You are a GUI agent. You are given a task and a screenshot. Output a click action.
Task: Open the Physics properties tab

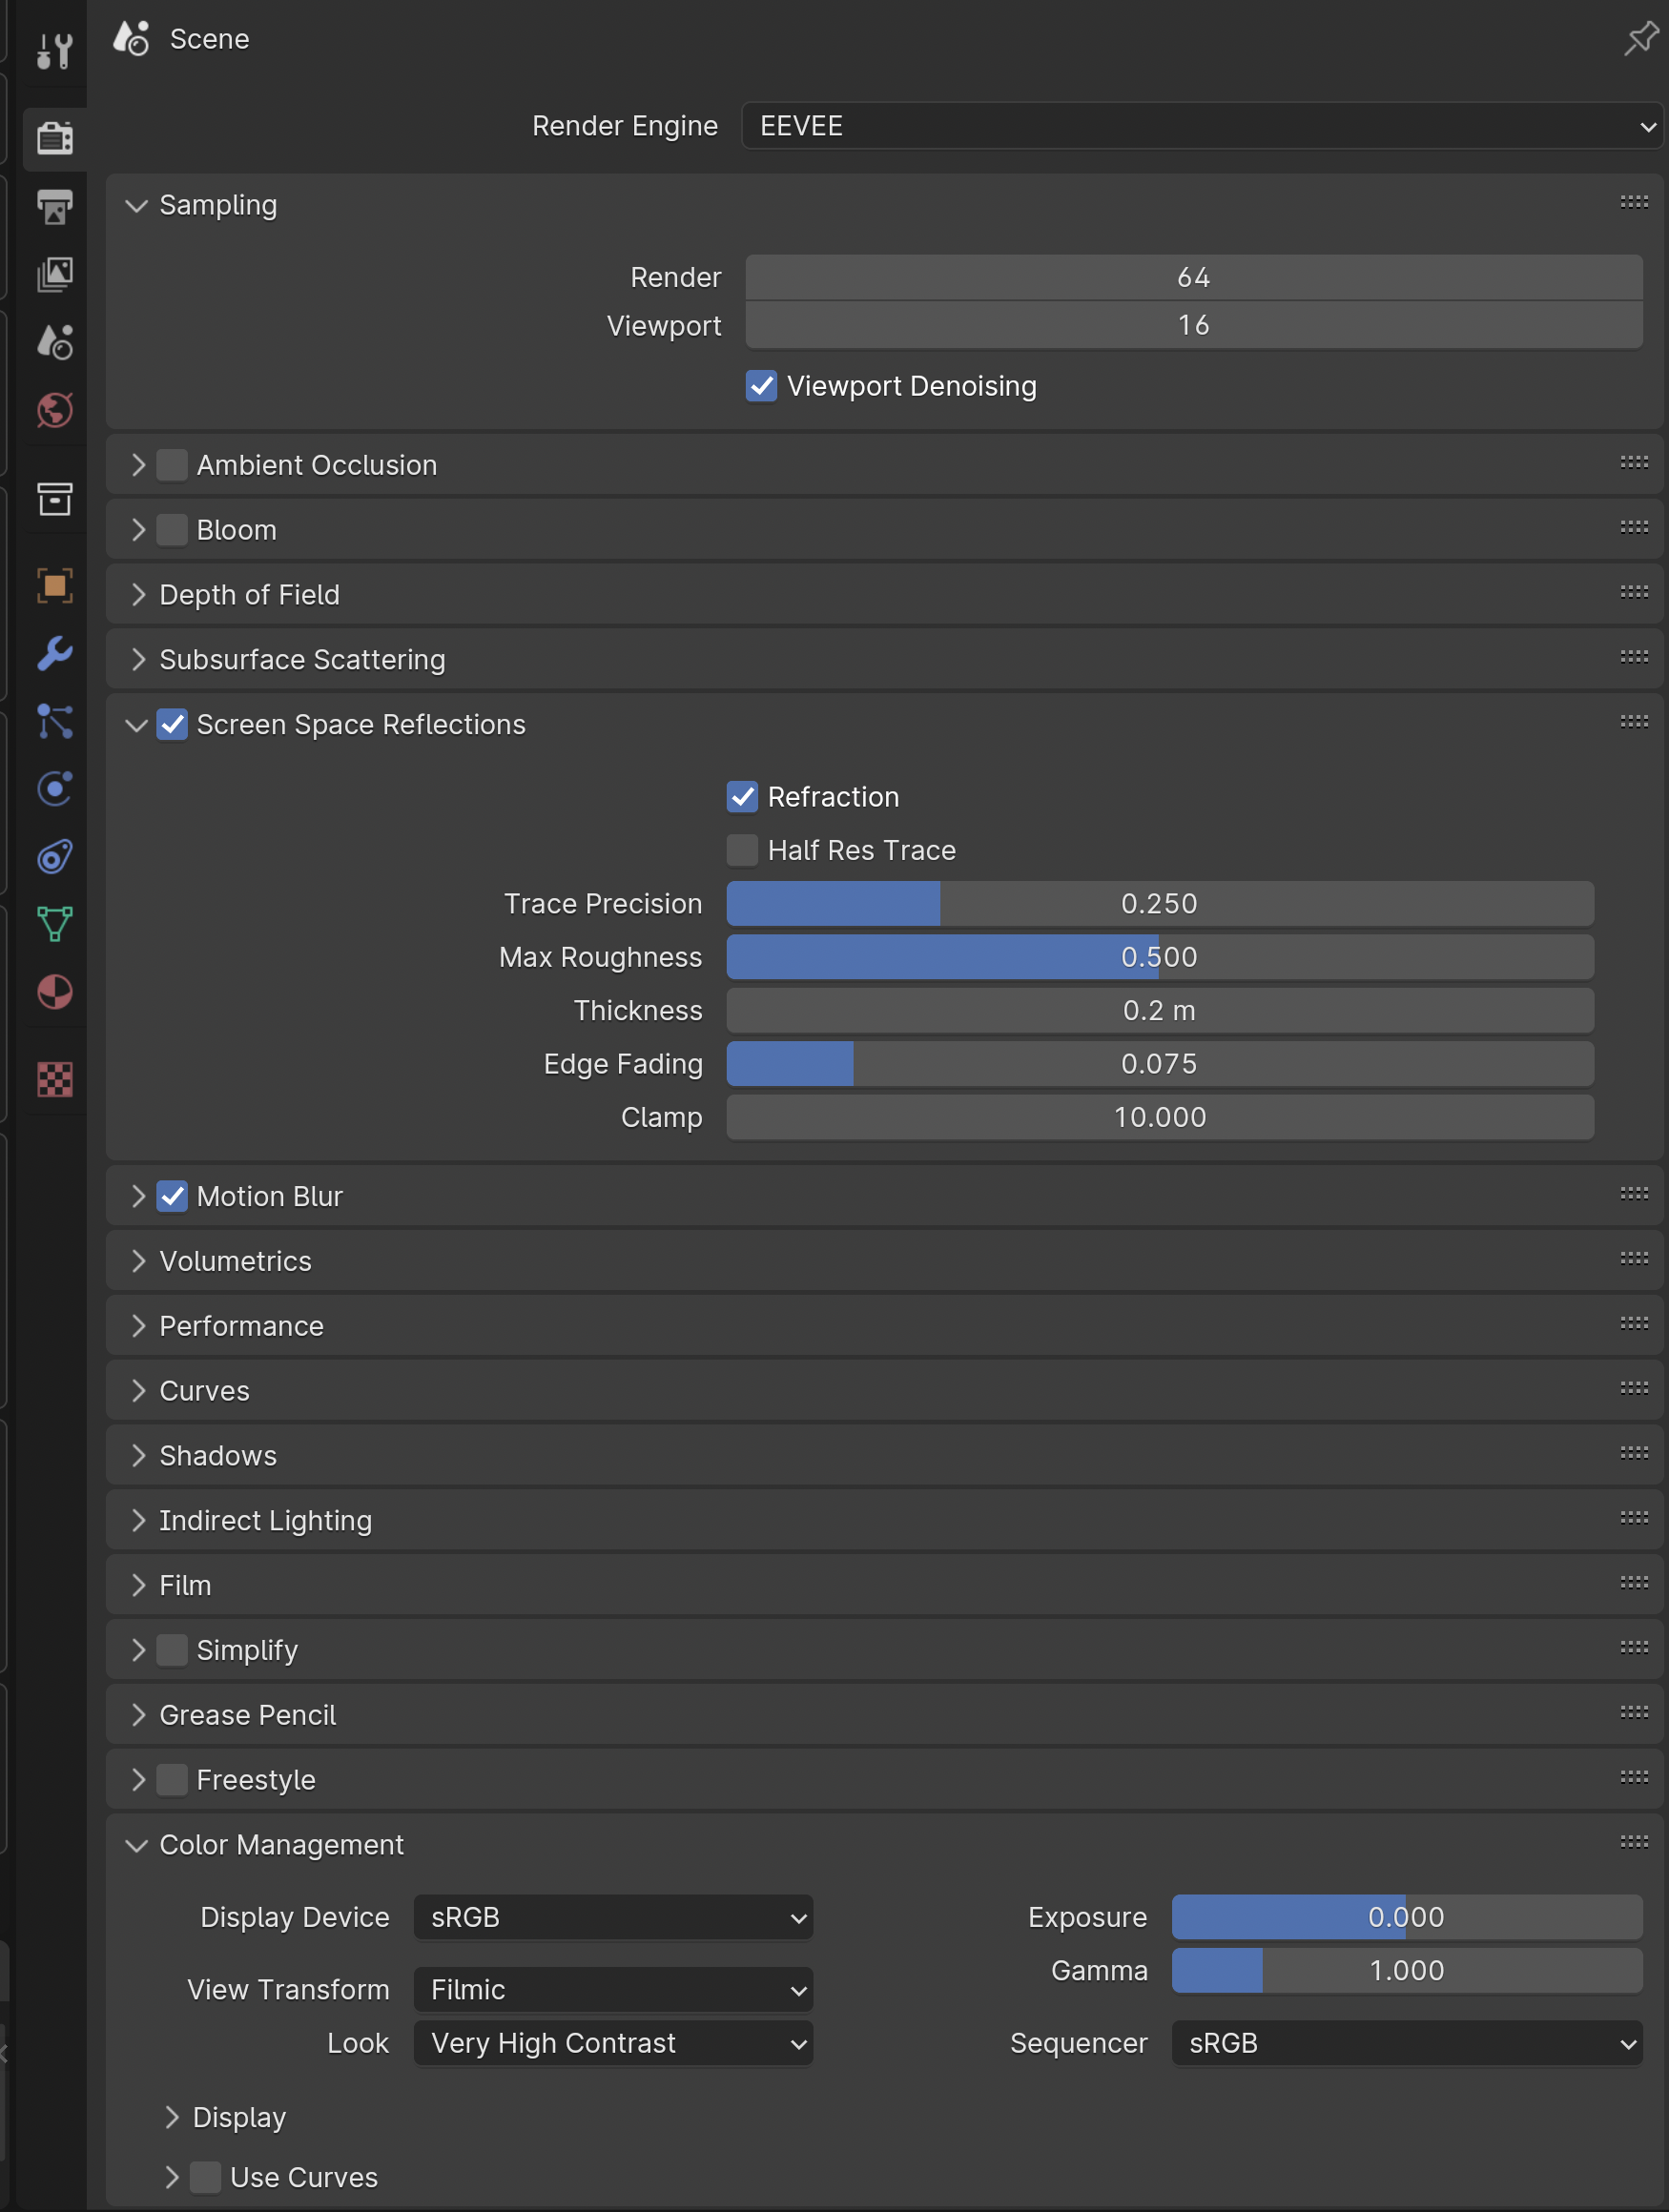(54, 789)
